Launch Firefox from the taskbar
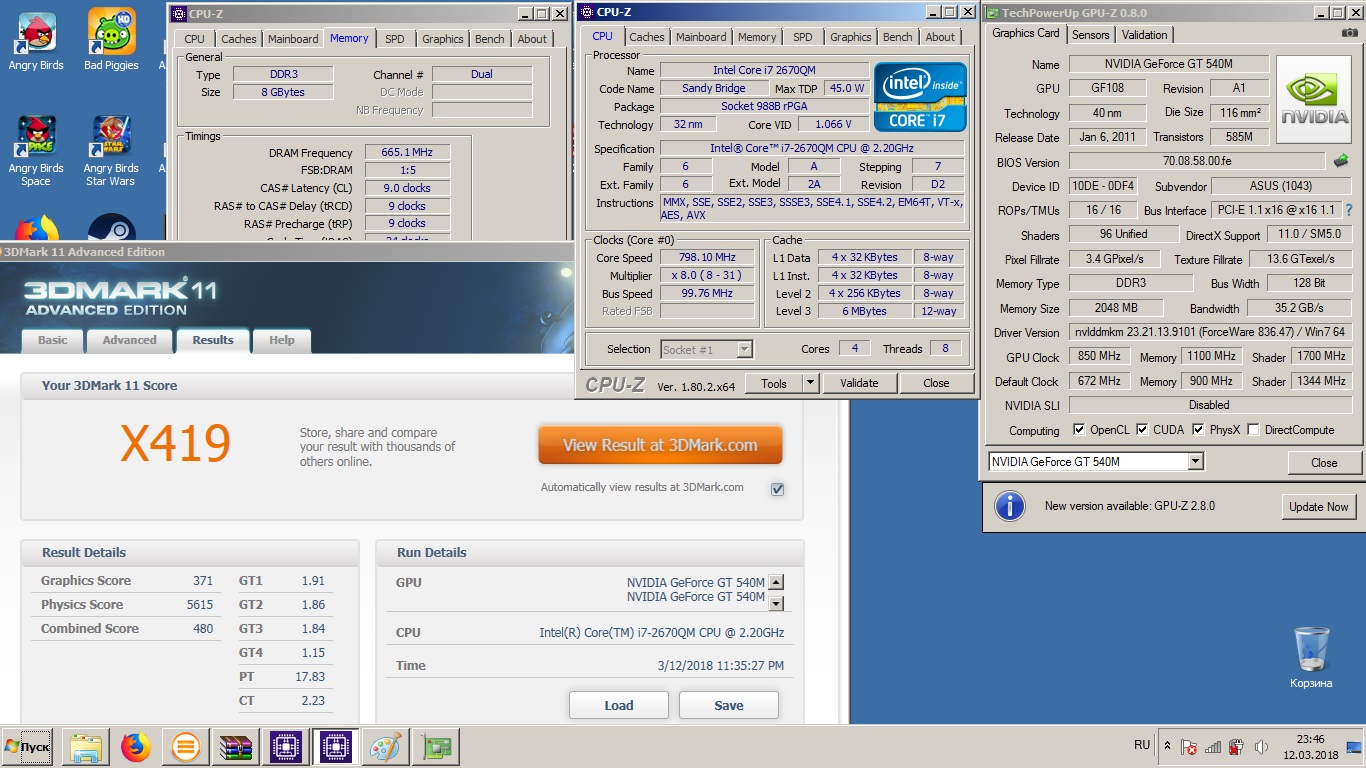The image size is (1366, 768). coord(136,747)
